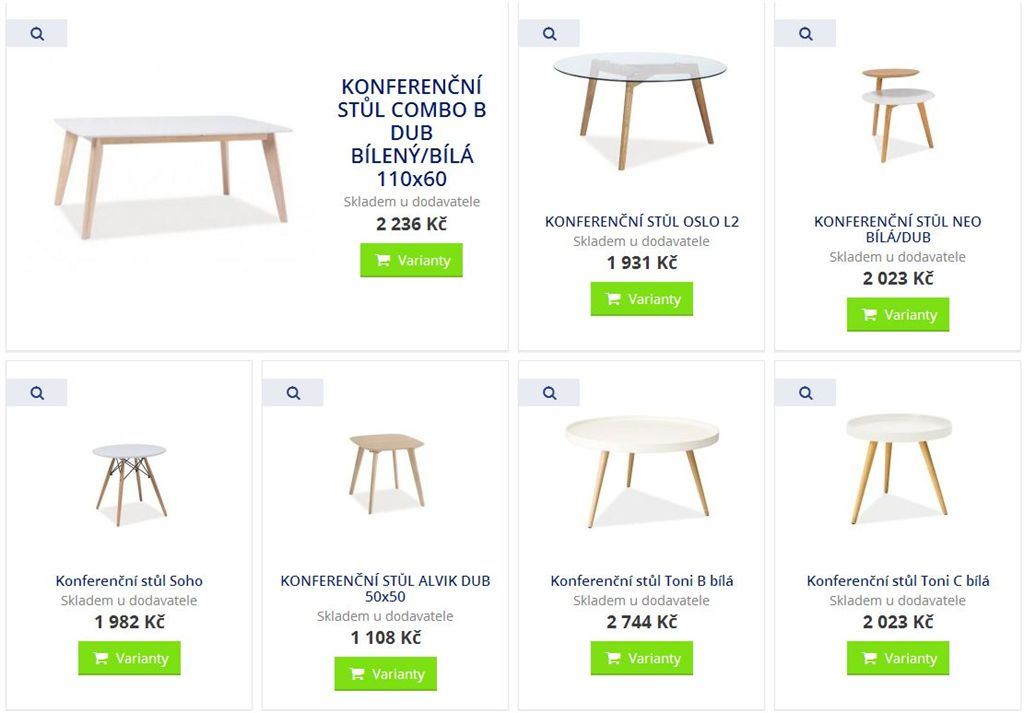Click Varianty button under Toni B bílá
This screenshot has height=713, width=1024.
point(641,658)
